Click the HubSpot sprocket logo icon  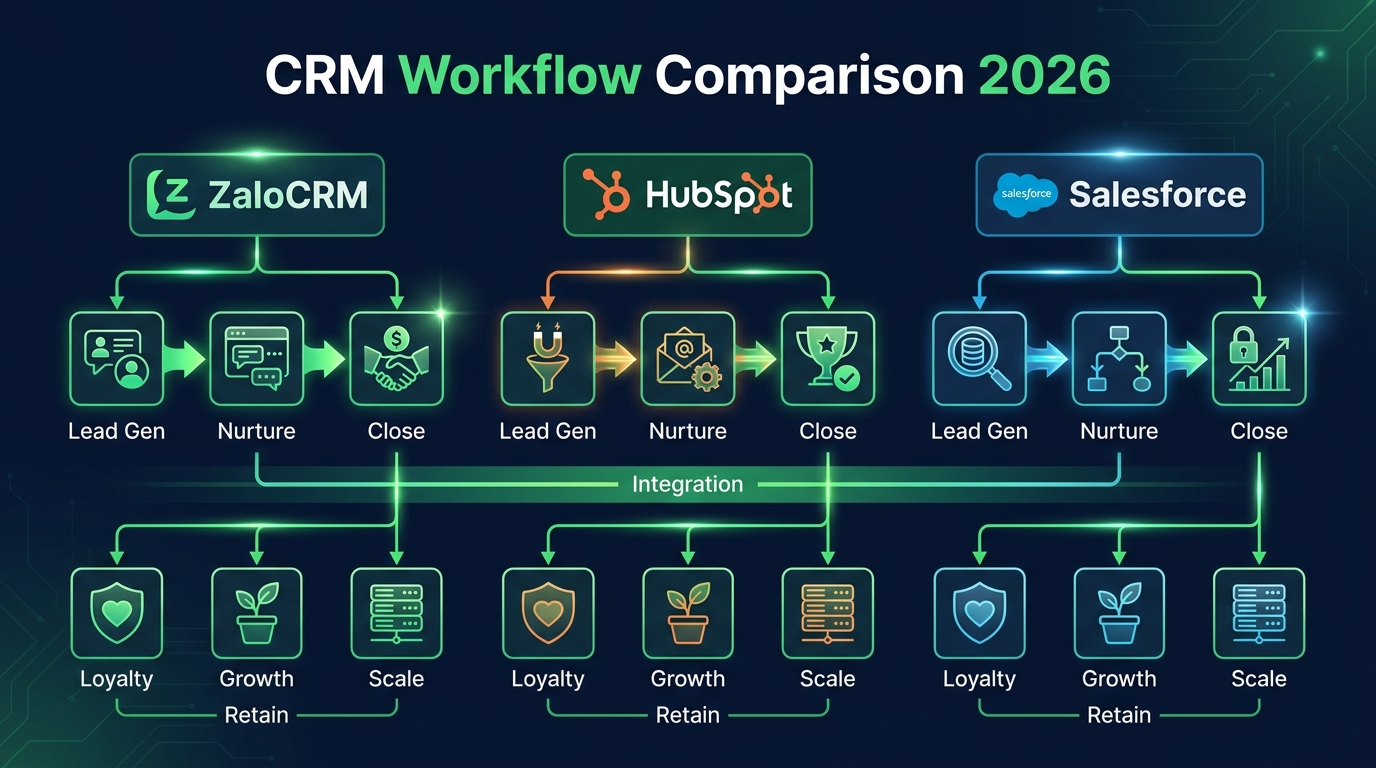608,193
